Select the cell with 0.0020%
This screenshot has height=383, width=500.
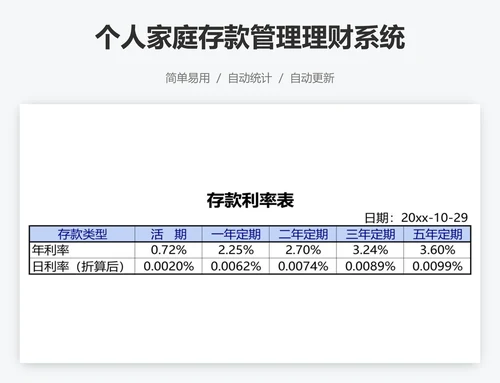[x=168, y=266]
